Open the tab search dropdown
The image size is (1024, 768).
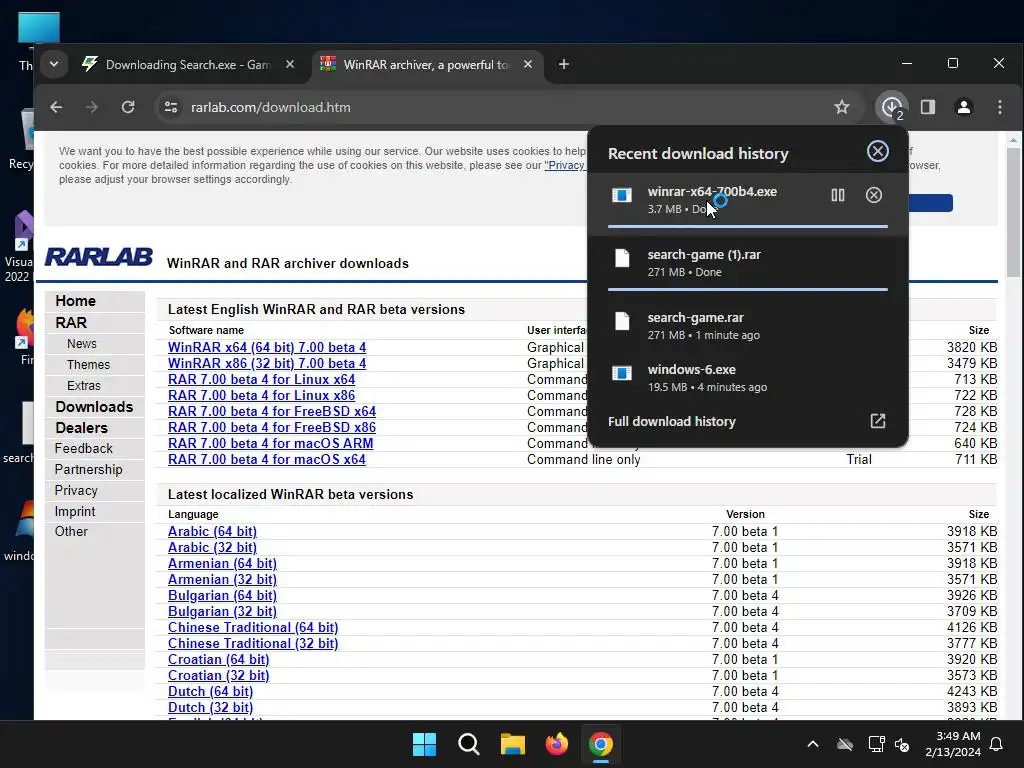54,64
